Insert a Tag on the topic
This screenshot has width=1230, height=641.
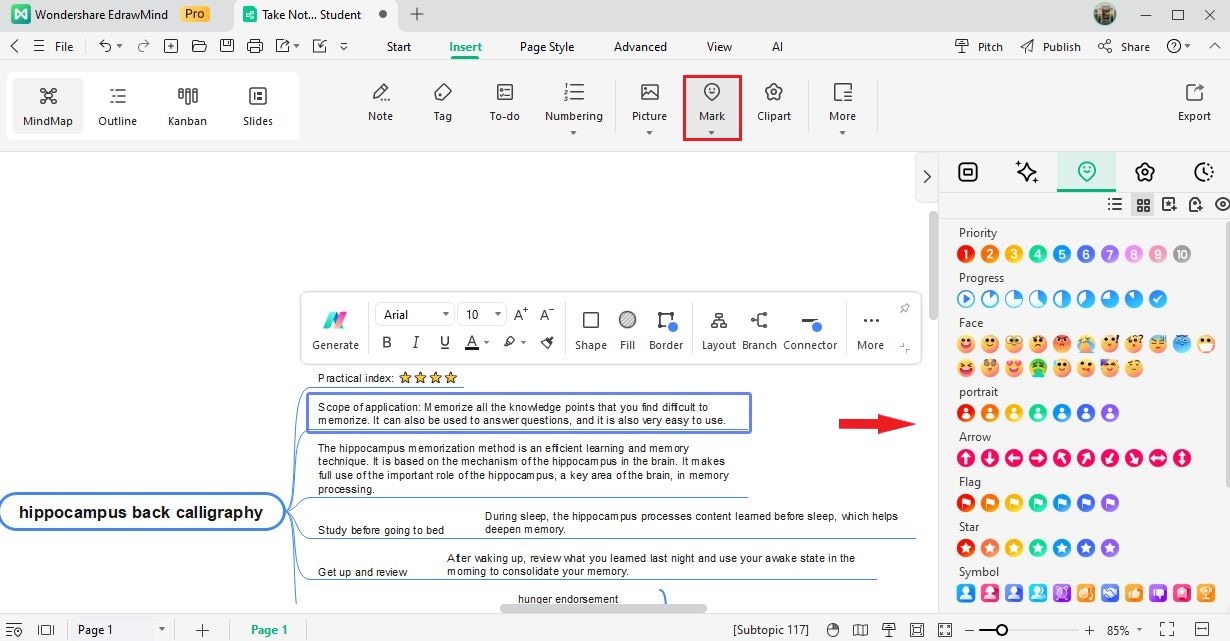(x=443, y=103)
